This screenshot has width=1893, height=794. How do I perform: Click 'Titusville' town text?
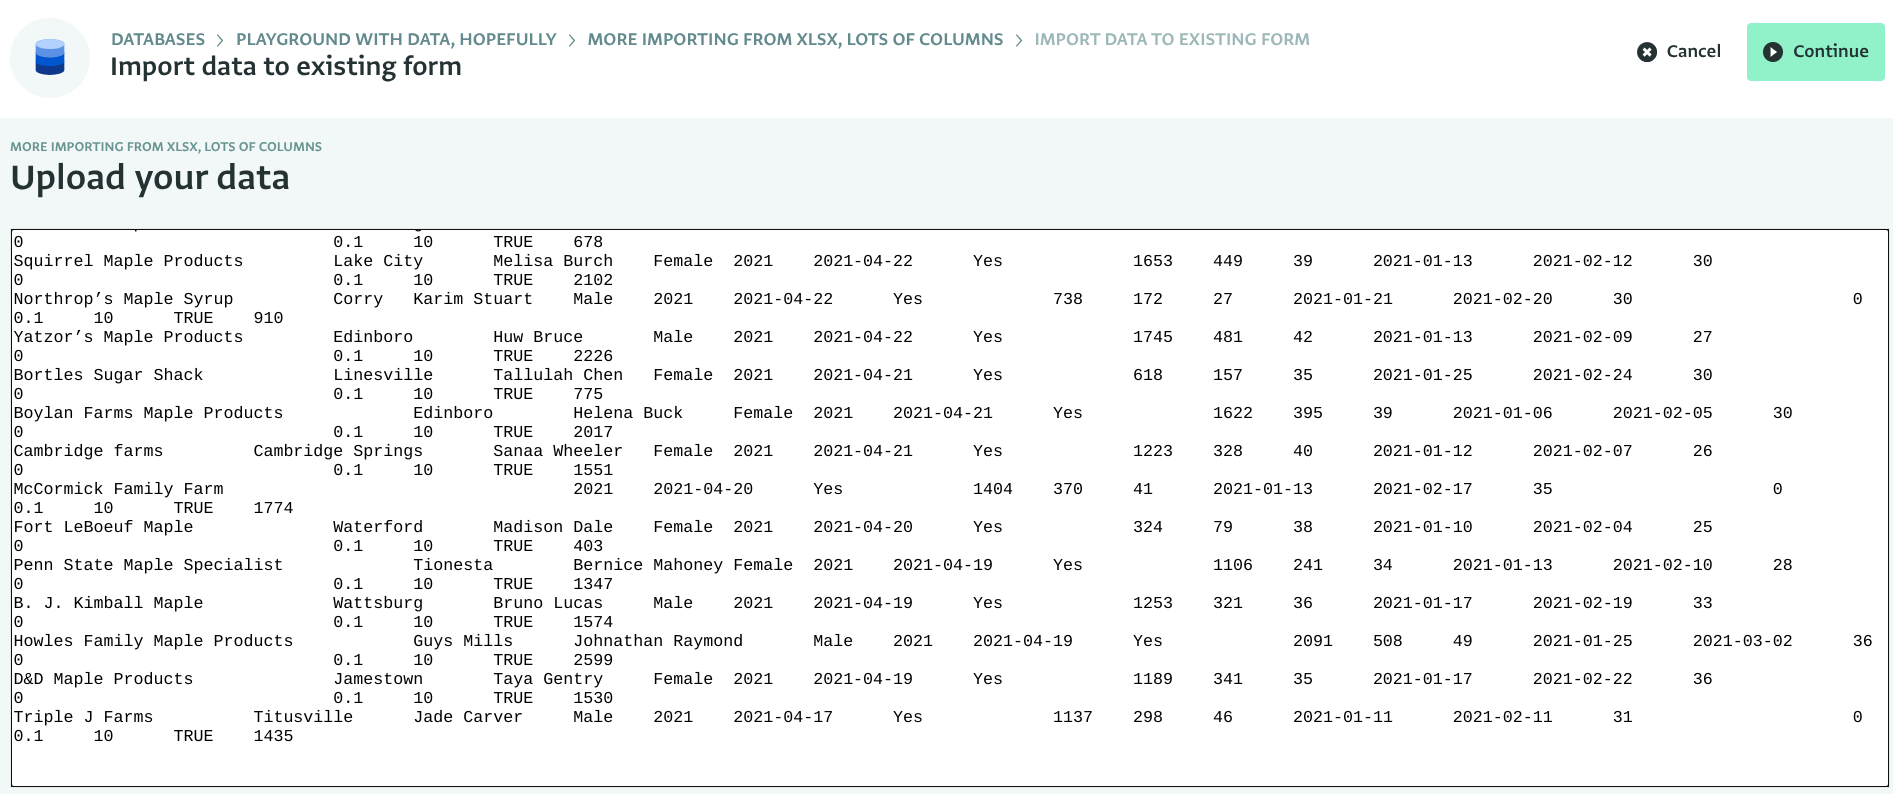(303, 717)
